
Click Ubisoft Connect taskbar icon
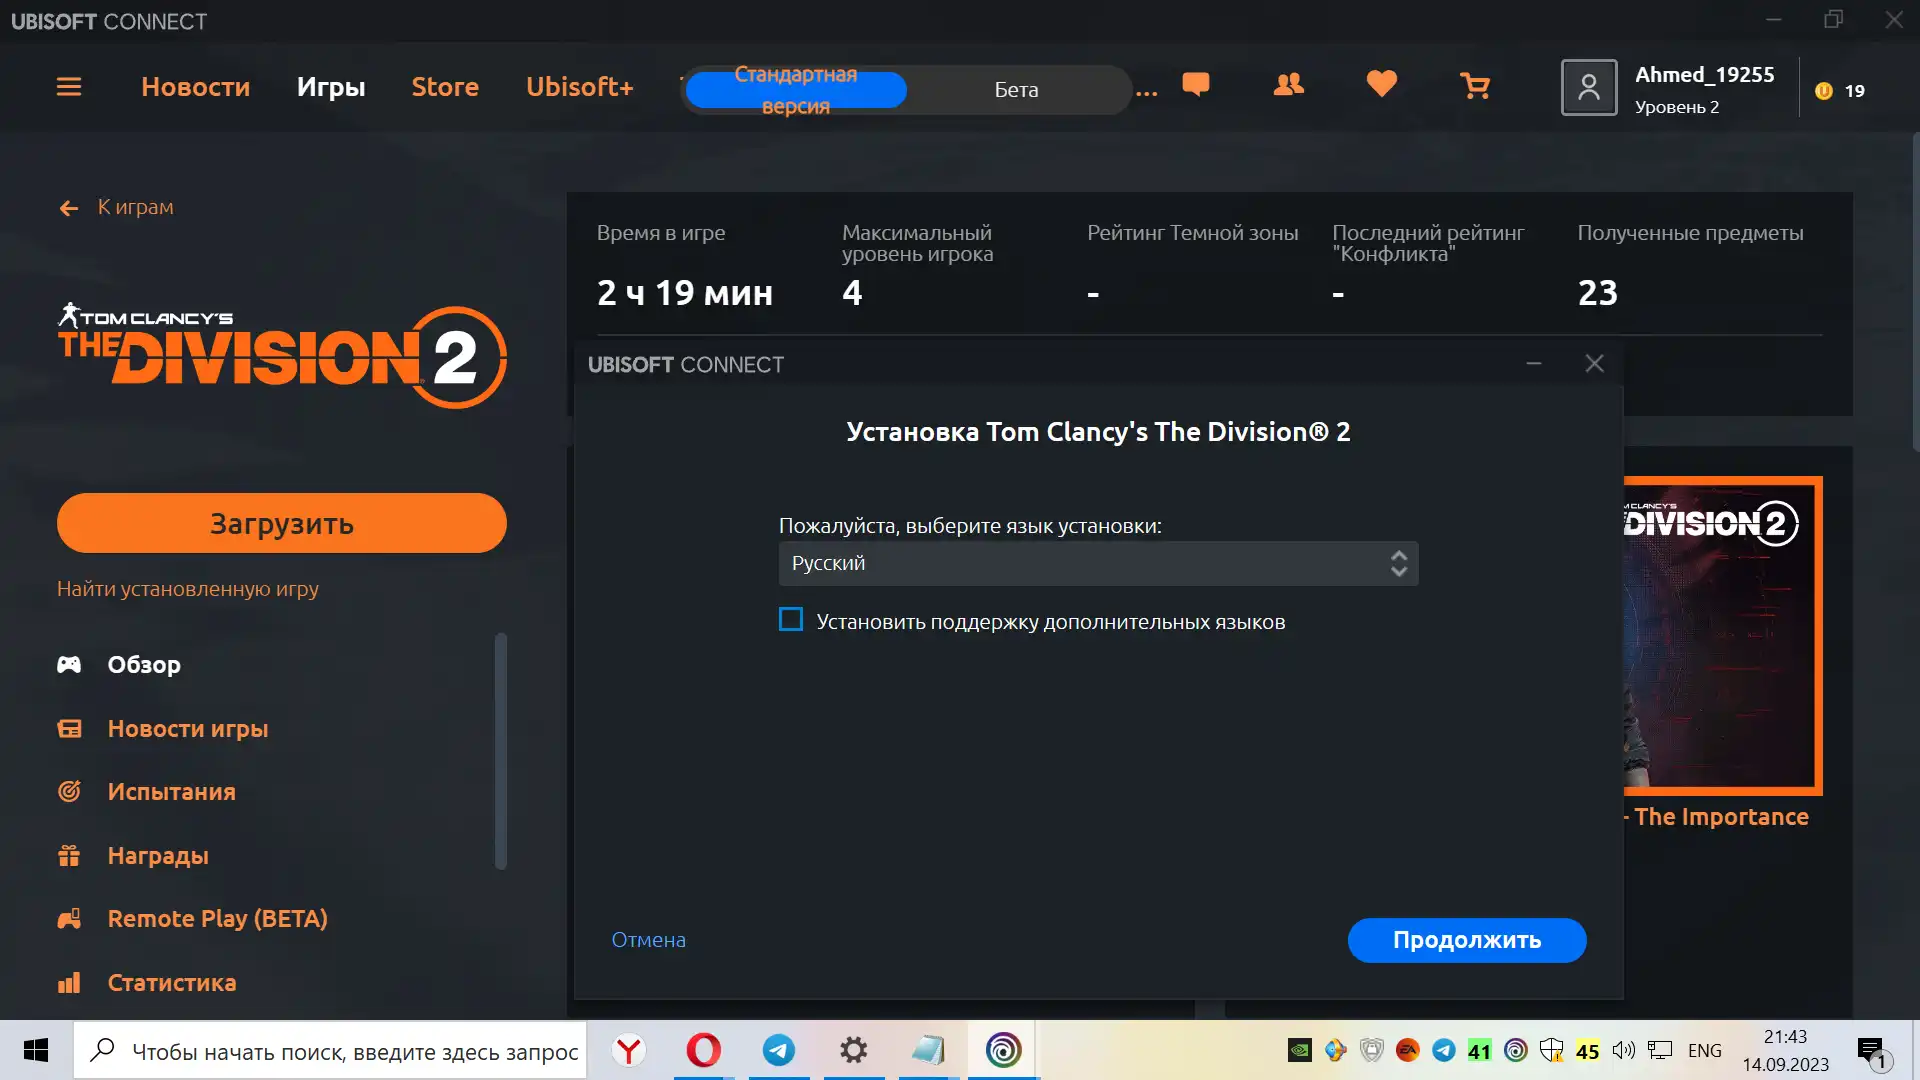[1003, 1050]
